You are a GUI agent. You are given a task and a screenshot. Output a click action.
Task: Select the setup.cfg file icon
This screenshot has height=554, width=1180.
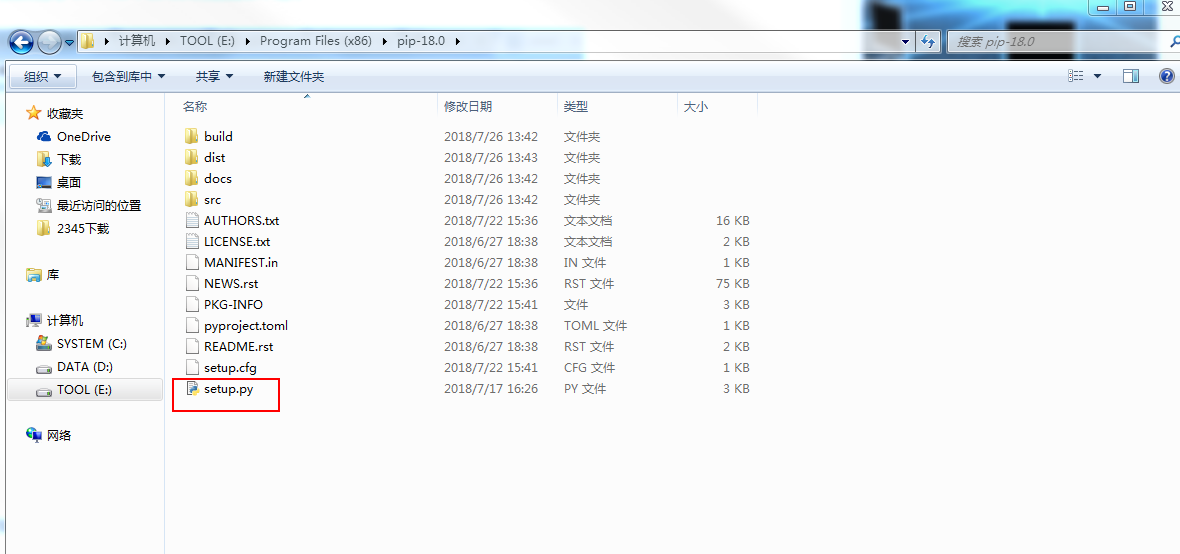[x=192, y=368]
